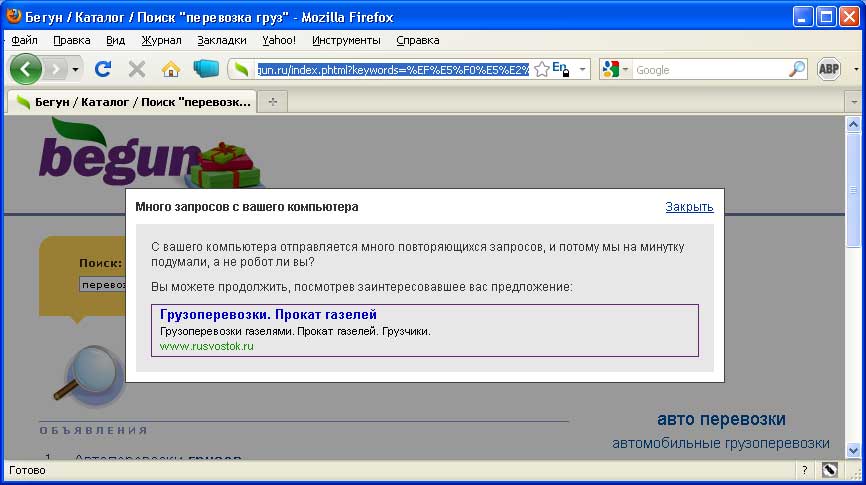Screen dimensions: 866x485
Task: Open the address bar history dropdown
Action: coord(582,70)
